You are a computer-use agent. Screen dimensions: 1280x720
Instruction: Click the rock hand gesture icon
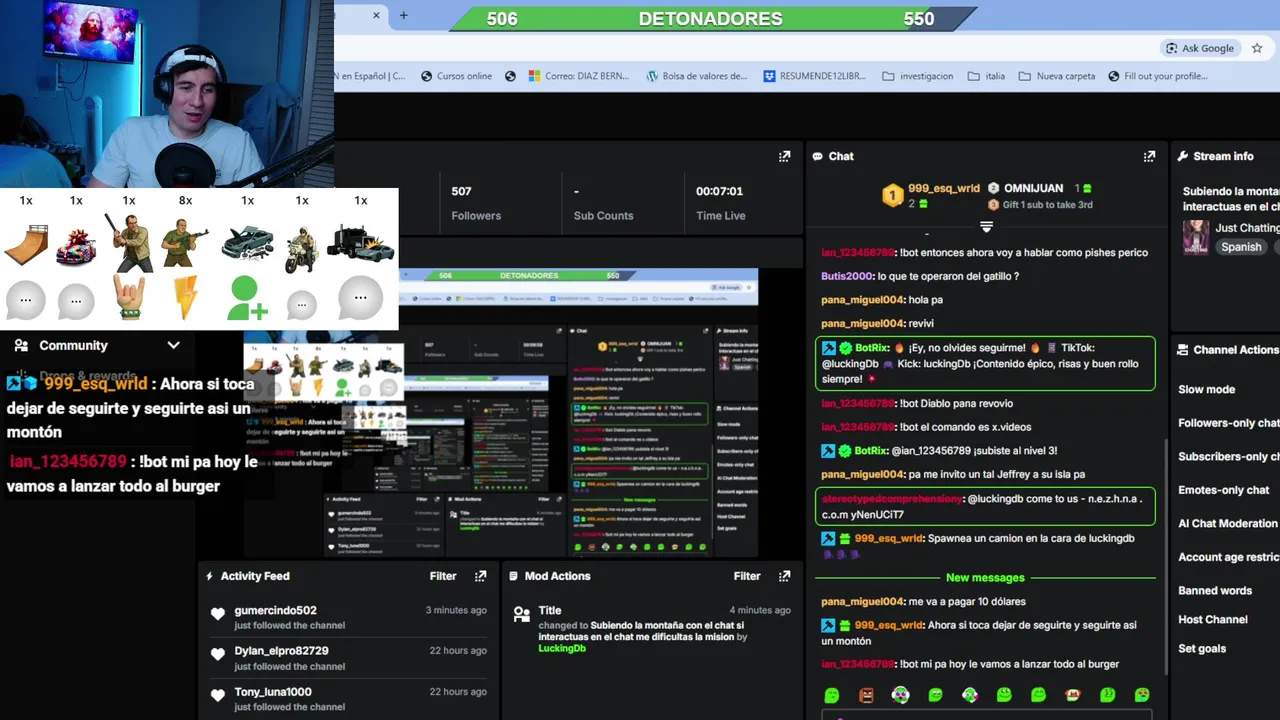click(129, 299)
